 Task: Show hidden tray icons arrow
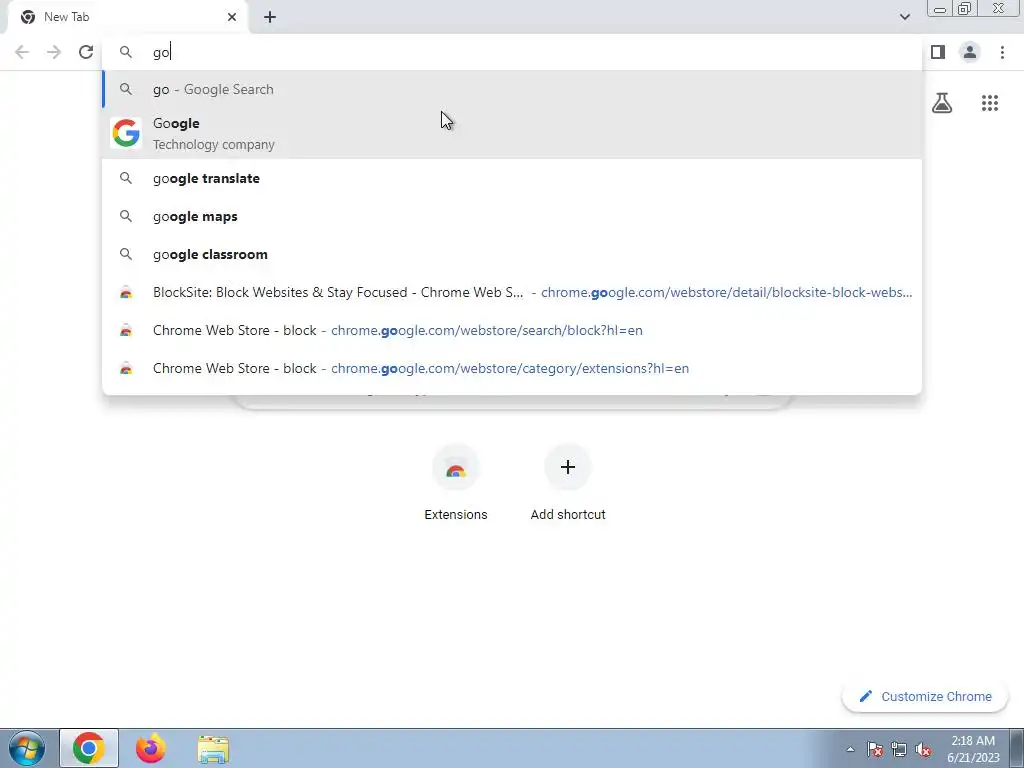[850, 749]
